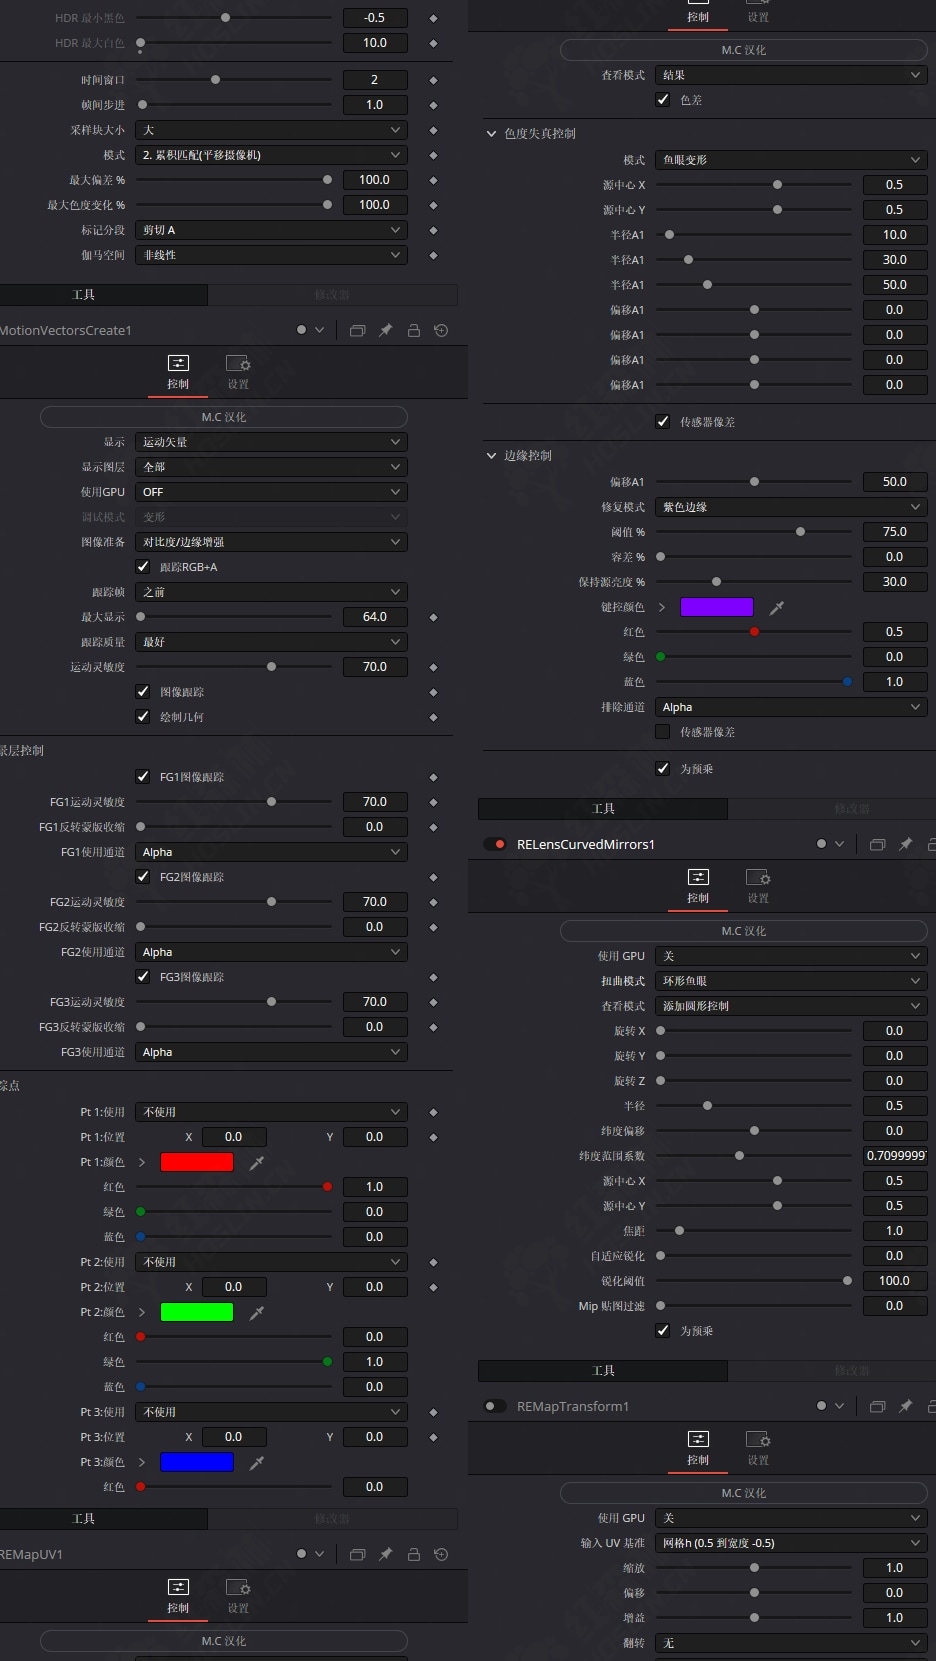Click keyframe diamond for Pt 1:位置
This screenshot has width=936, height=1661.
point(433,1137)
